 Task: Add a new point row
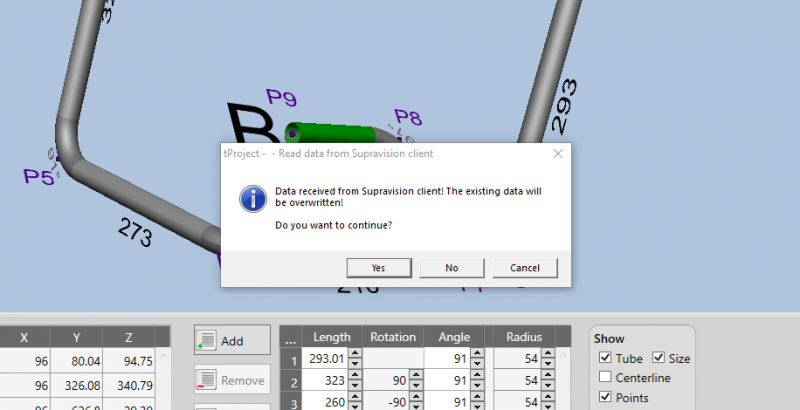[x=232, y=340]
